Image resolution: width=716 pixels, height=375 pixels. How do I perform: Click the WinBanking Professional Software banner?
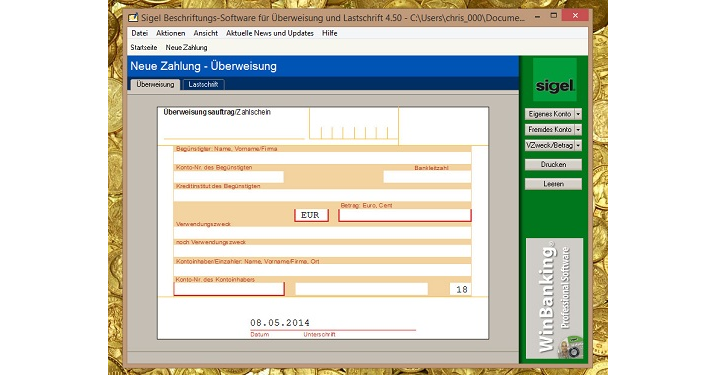[x=554, y=298]
